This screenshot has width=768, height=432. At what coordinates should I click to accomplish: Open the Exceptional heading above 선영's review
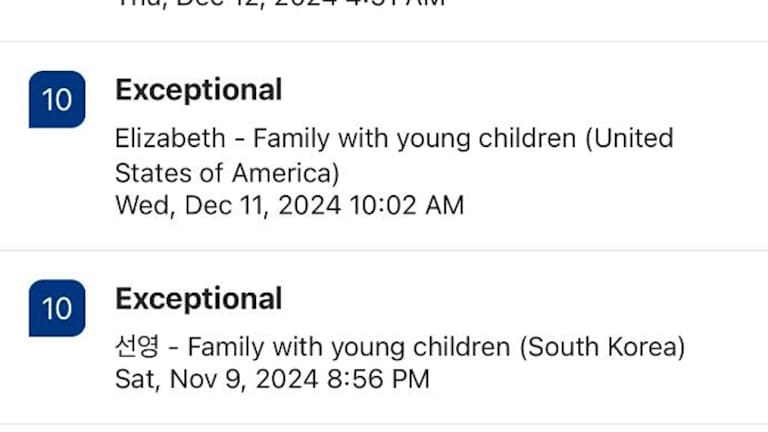[198, 299]
